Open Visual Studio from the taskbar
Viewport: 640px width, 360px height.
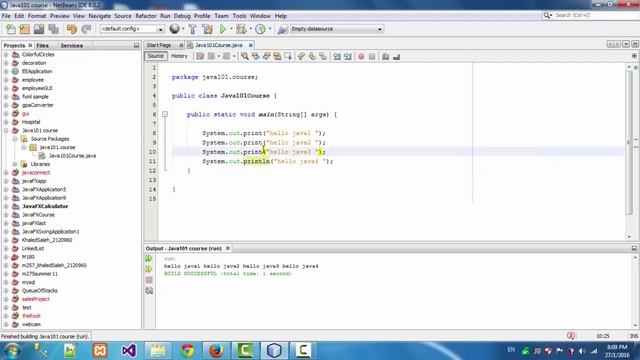pos(129,350)
